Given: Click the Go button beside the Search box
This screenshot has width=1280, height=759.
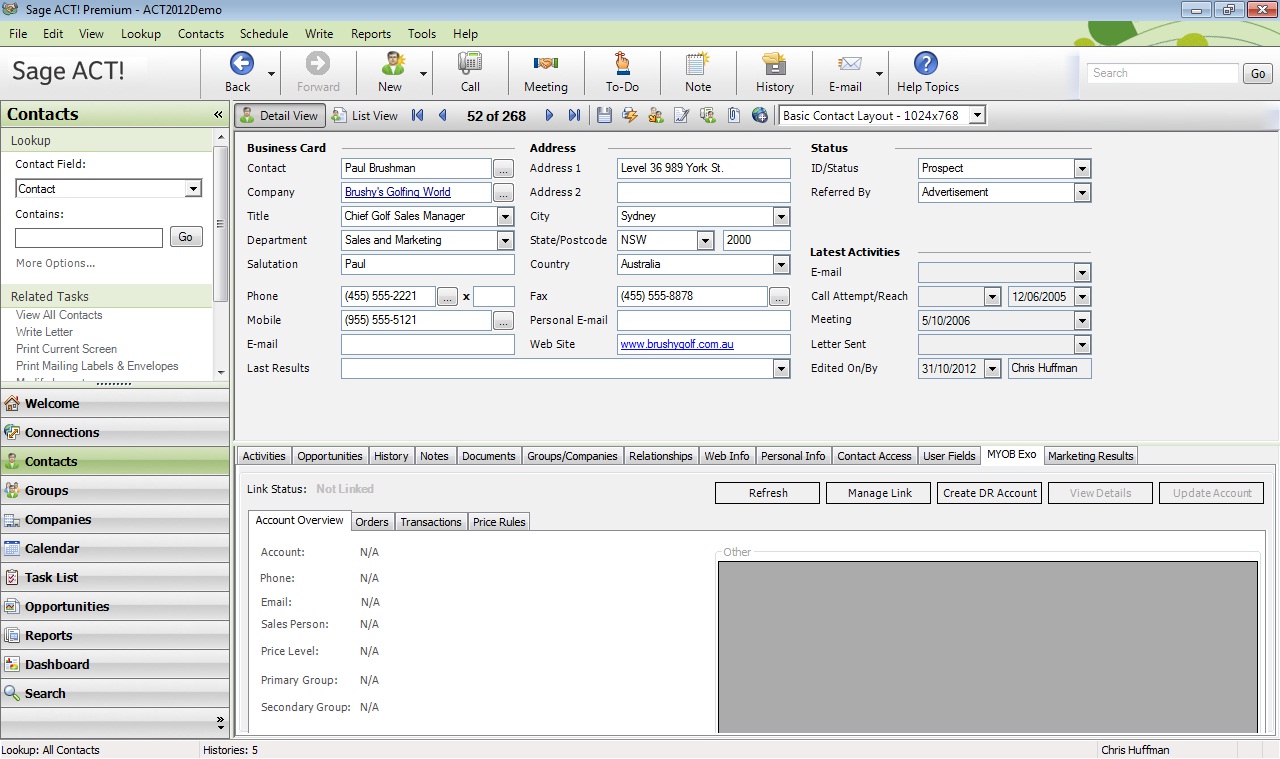Looking at the screenshot, I should click(1258, 73).
